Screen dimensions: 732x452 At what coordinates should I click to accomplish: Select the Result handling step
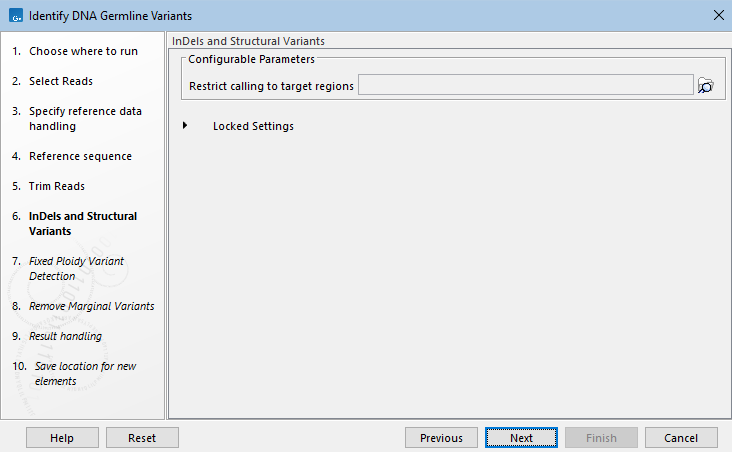65,336
